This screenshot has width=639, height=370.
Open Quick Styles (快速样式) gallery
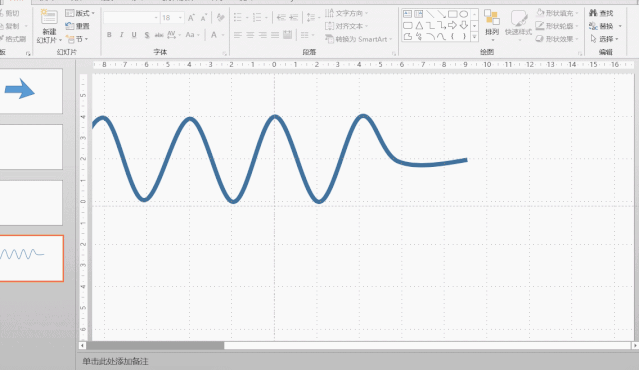click(x=518, y=24)
